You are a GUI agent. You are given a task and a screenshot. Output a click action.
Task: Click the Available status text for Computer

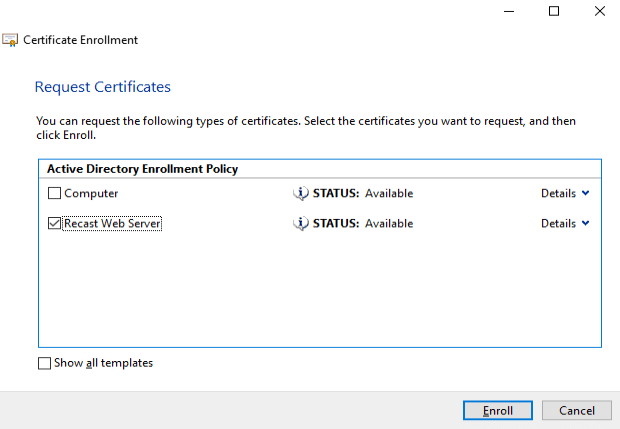click(388, 194)
